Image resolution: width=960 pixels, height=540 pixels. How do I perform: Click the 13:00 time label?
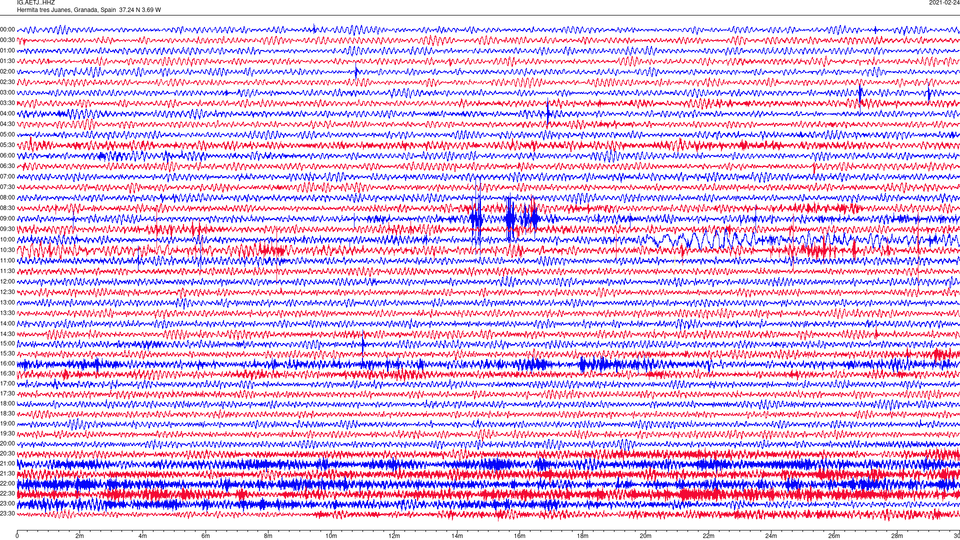7,302
